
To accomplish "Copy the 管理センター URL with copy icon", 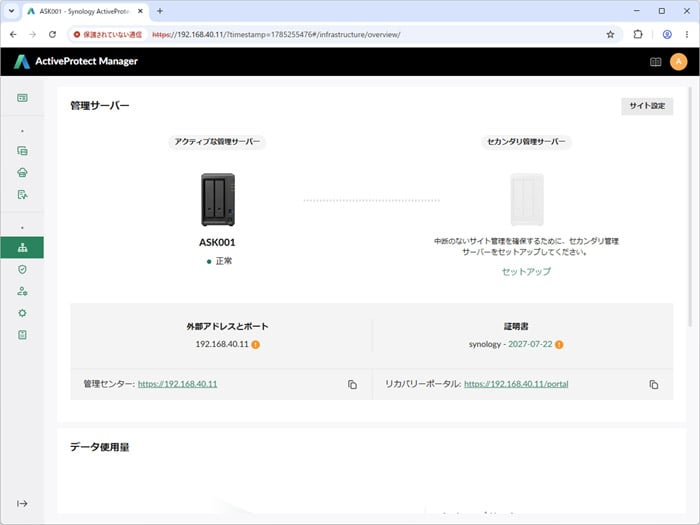I will [x=352, y=384].
